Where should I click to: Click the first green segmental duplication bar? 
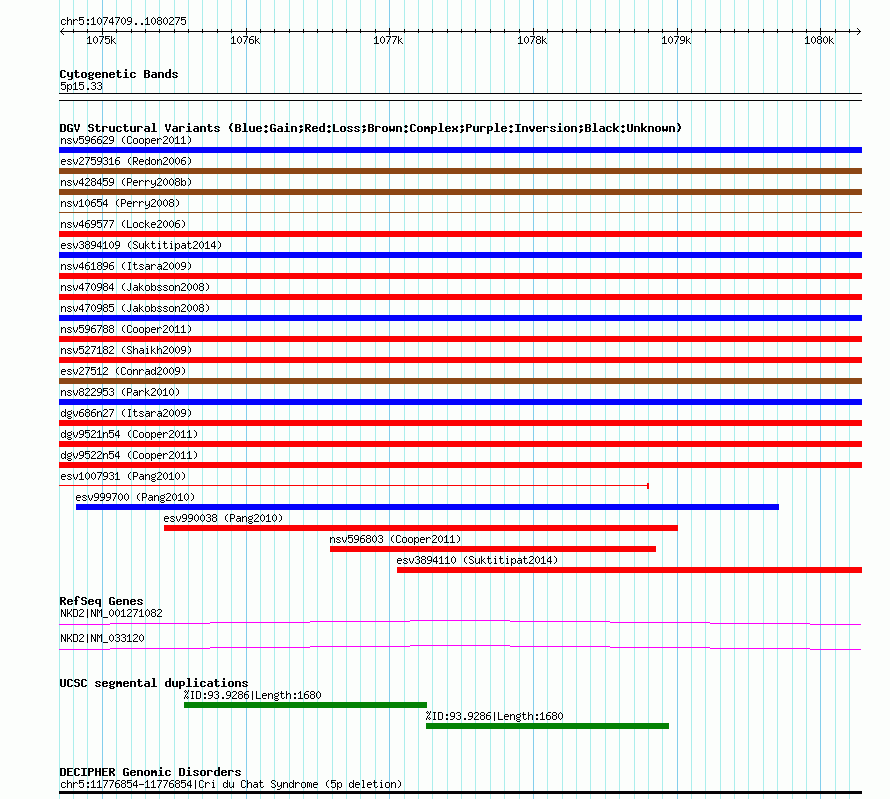pos(305,705)
